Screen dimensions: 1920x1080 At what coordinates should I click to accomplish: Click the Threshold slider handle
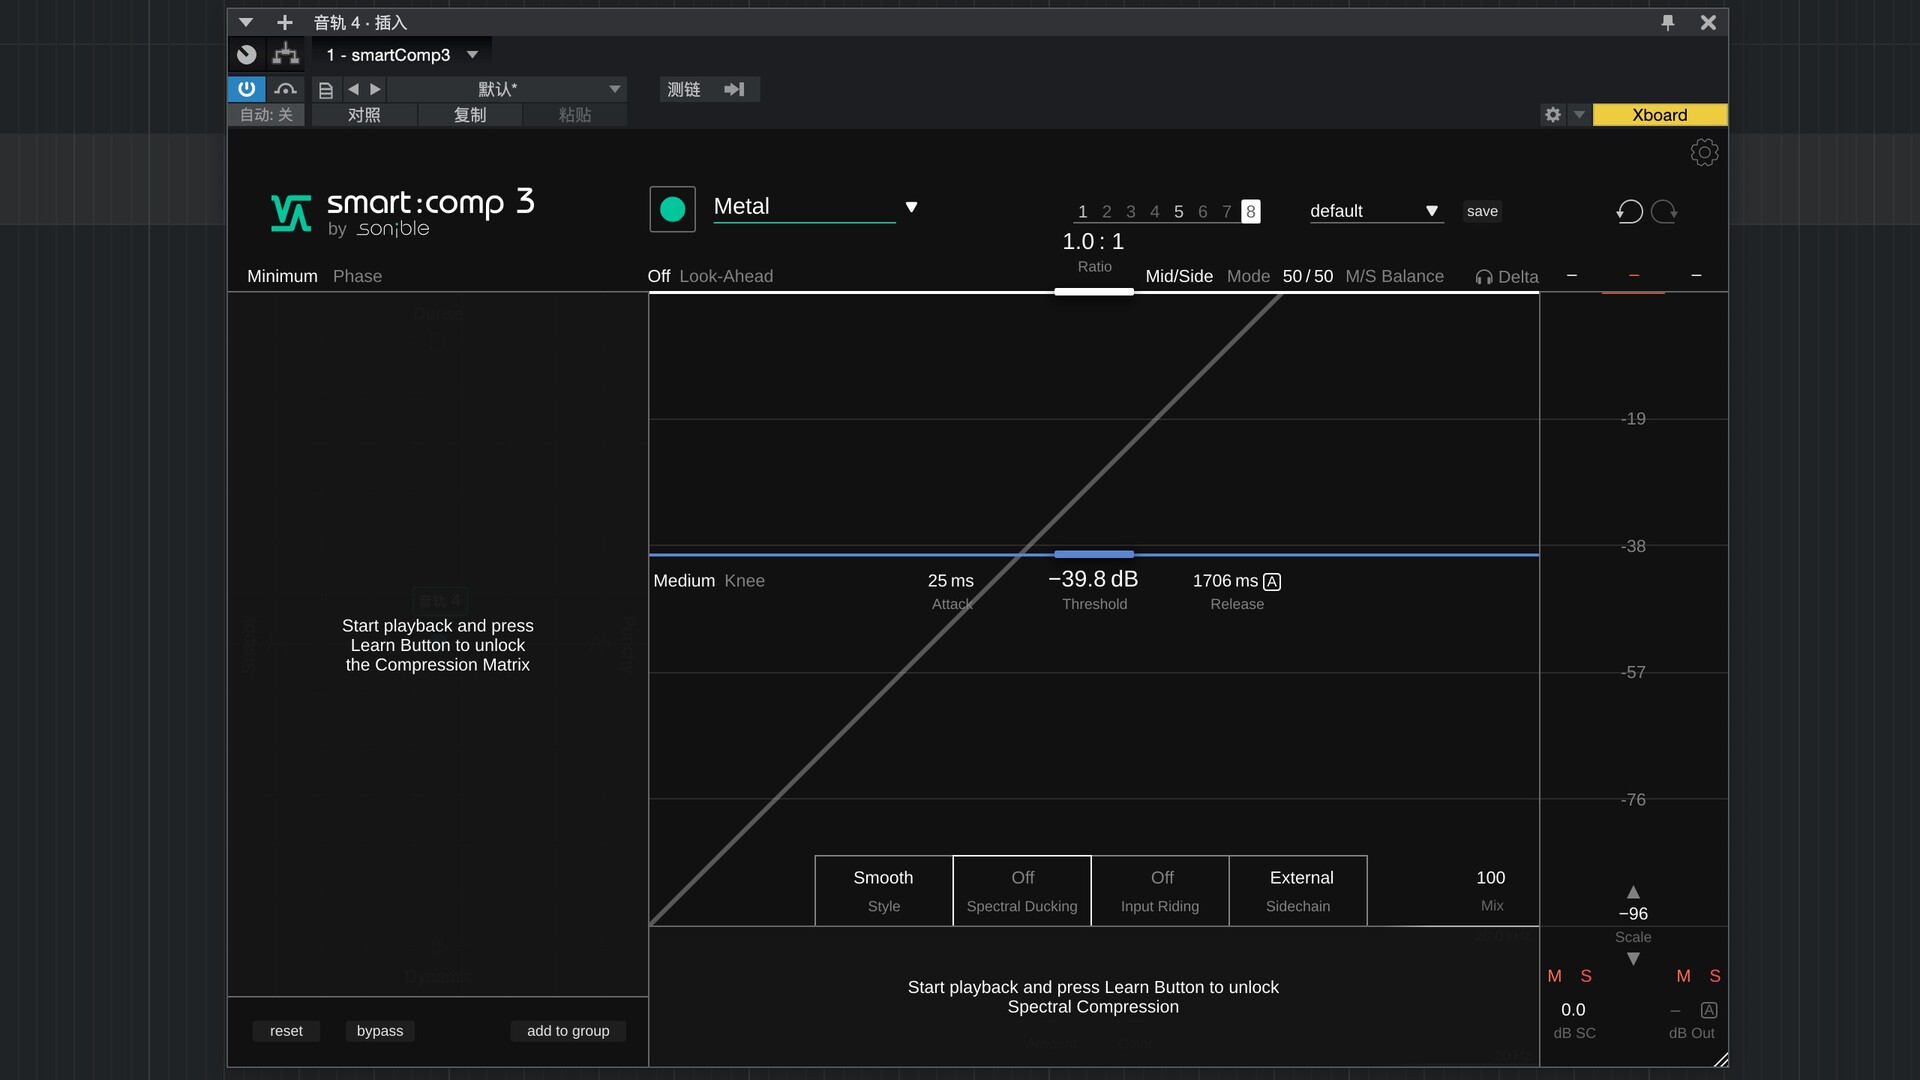[1093, 554]
